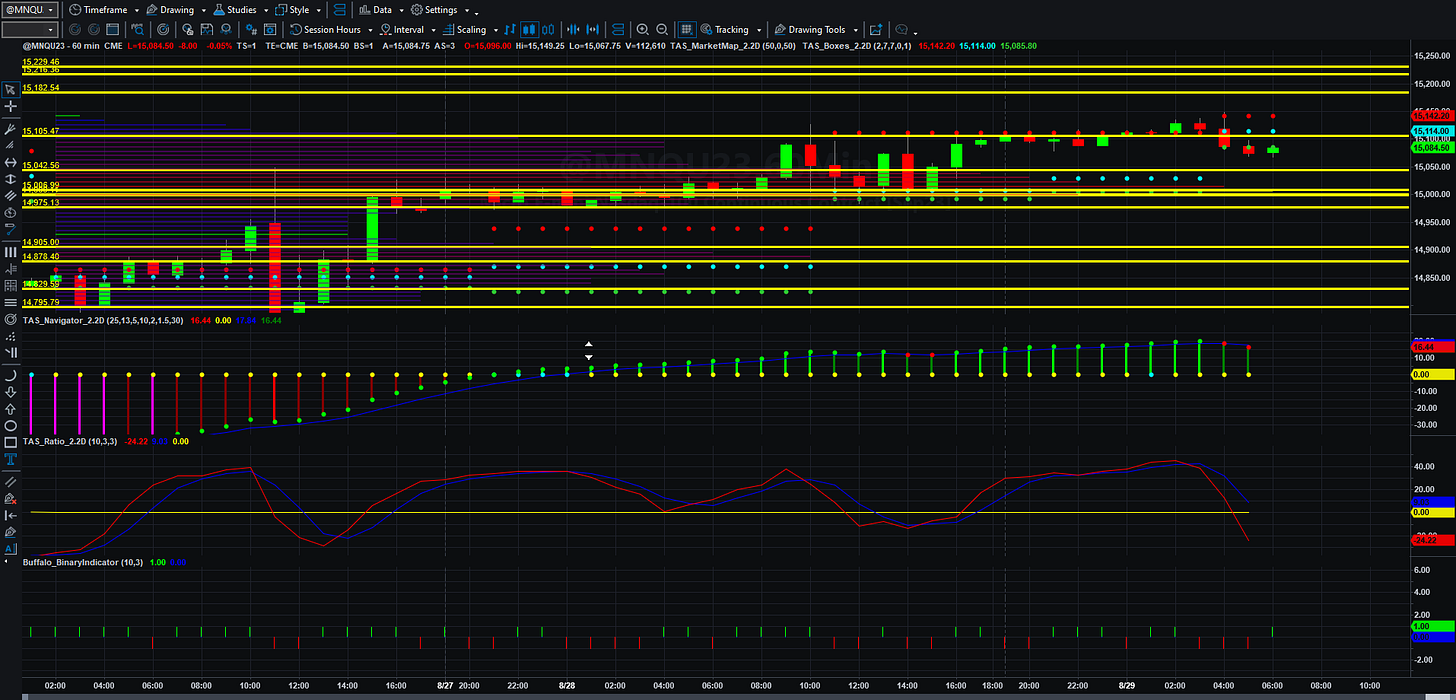The height and width of the screenshot is (700, 1456).
Task: Expand the Timeframe dropdown arrow
Action: click(136, 11)
